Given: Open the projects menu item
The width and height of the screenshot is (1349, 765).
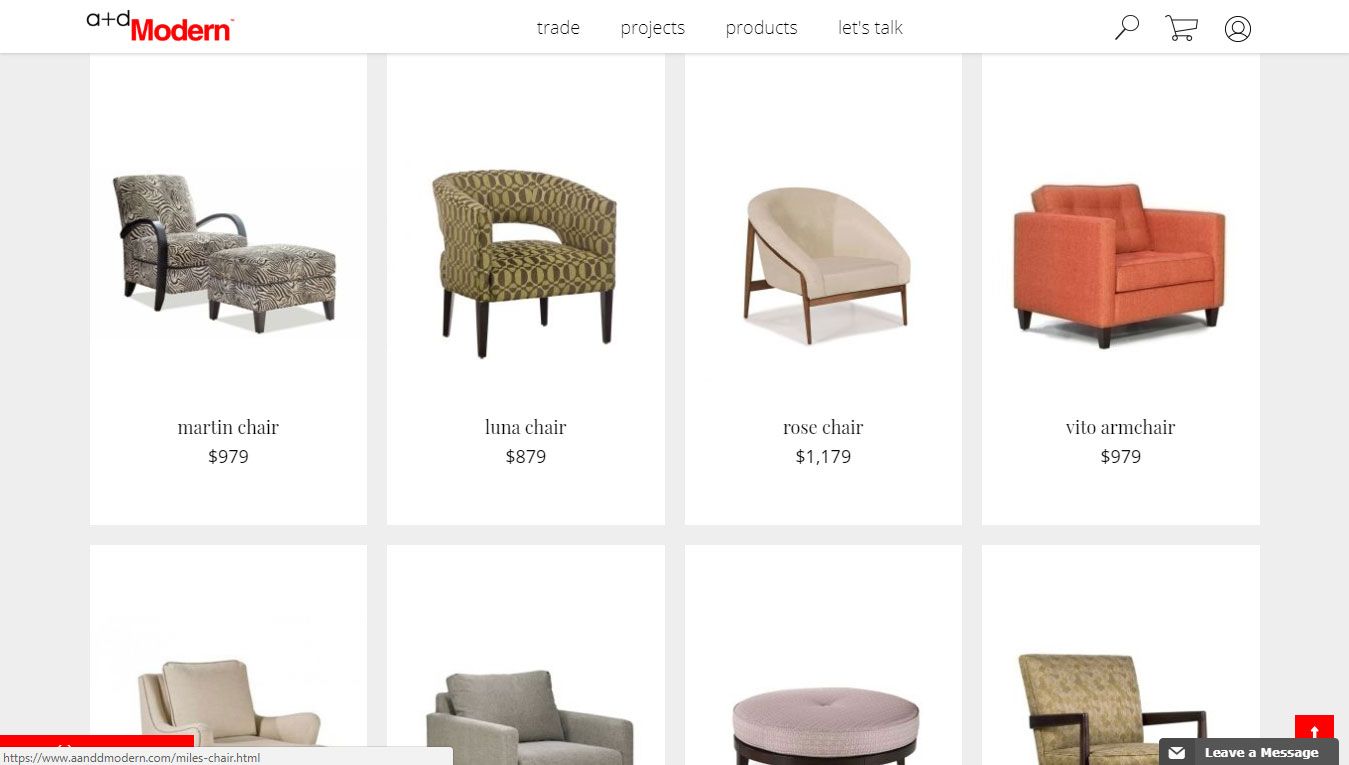Looking at the screenshot, I should (652, 28).
